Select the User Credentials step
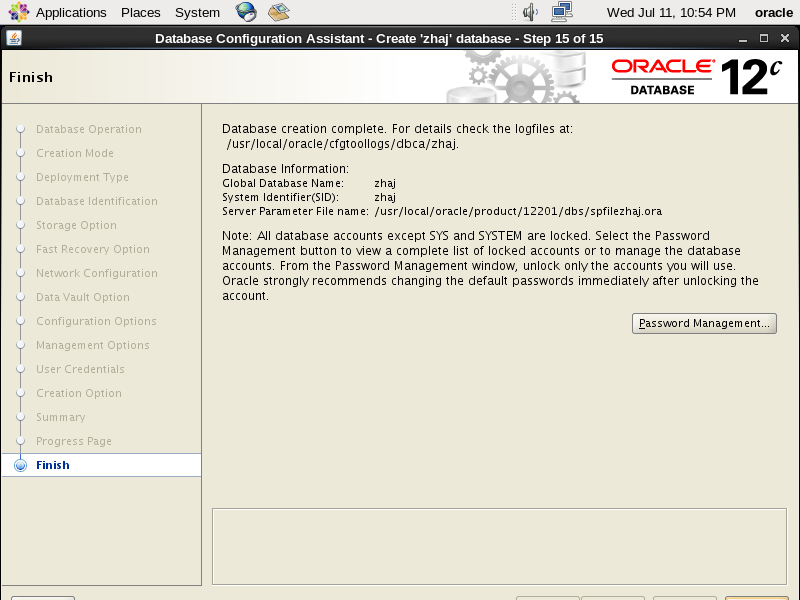Viewport: 800px width, 600px height. click(x=80, y=369)
